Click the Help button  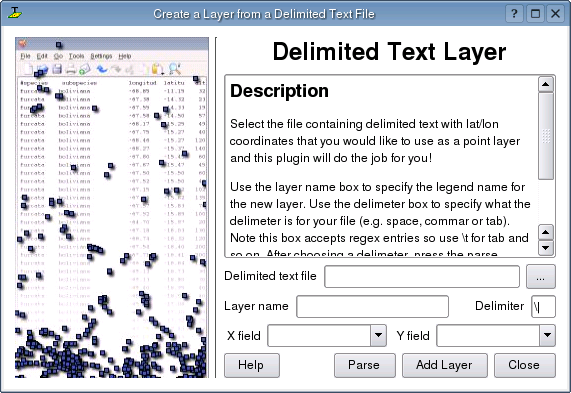pyautogui.click(x=252, y=365)
